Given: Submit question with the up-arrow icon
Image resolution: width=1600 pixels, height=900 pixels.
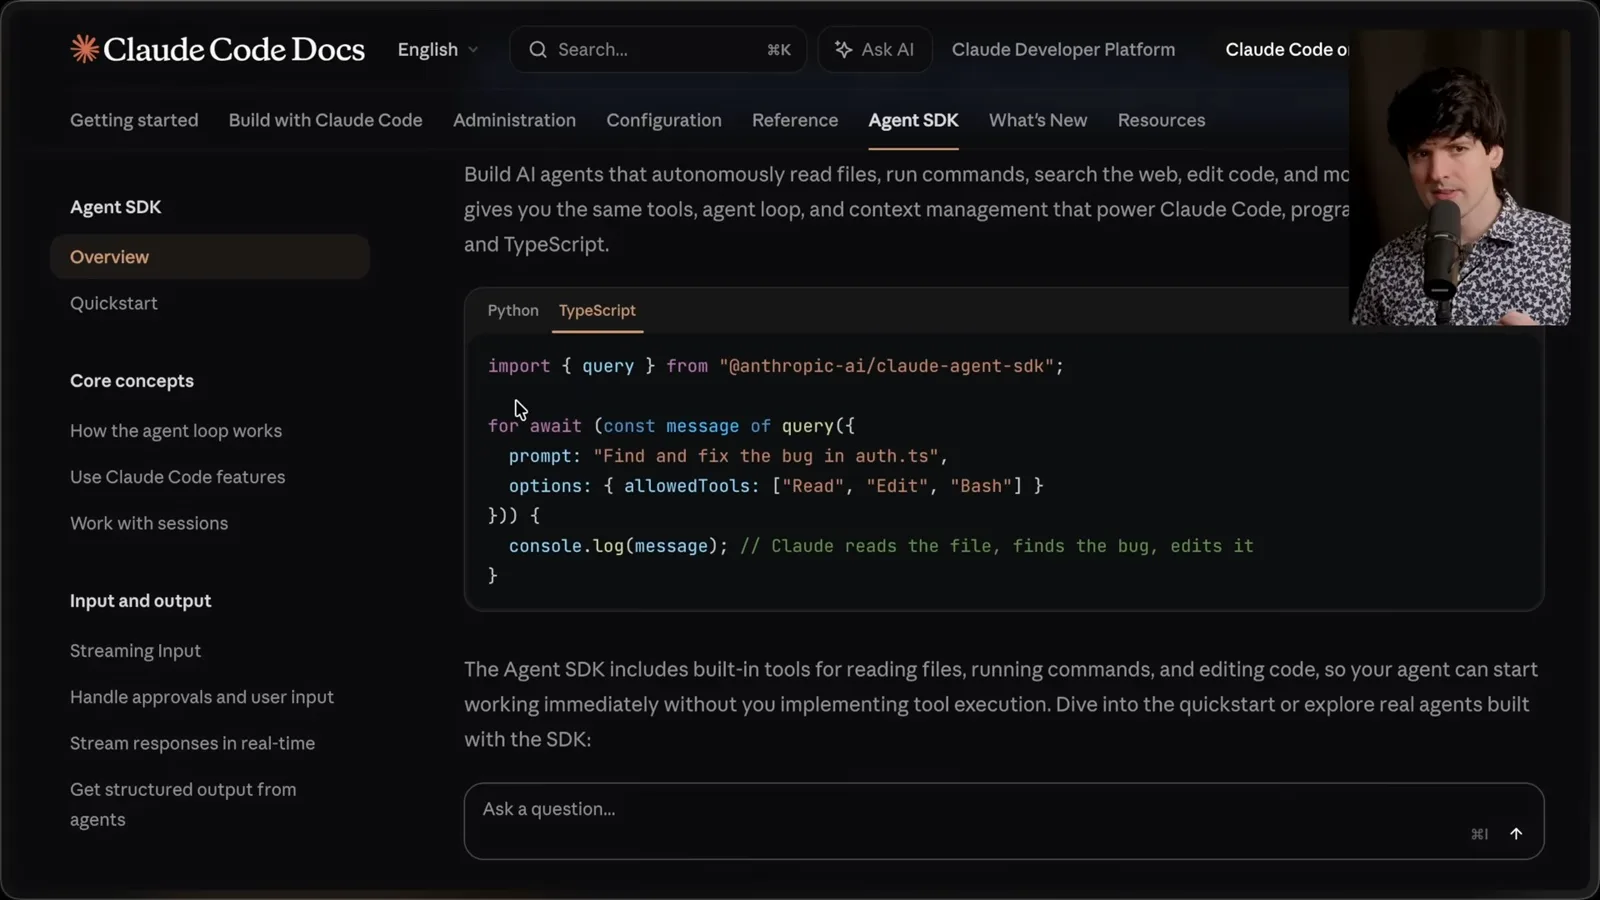Looking at the screenshot, I should point(1516,834).
